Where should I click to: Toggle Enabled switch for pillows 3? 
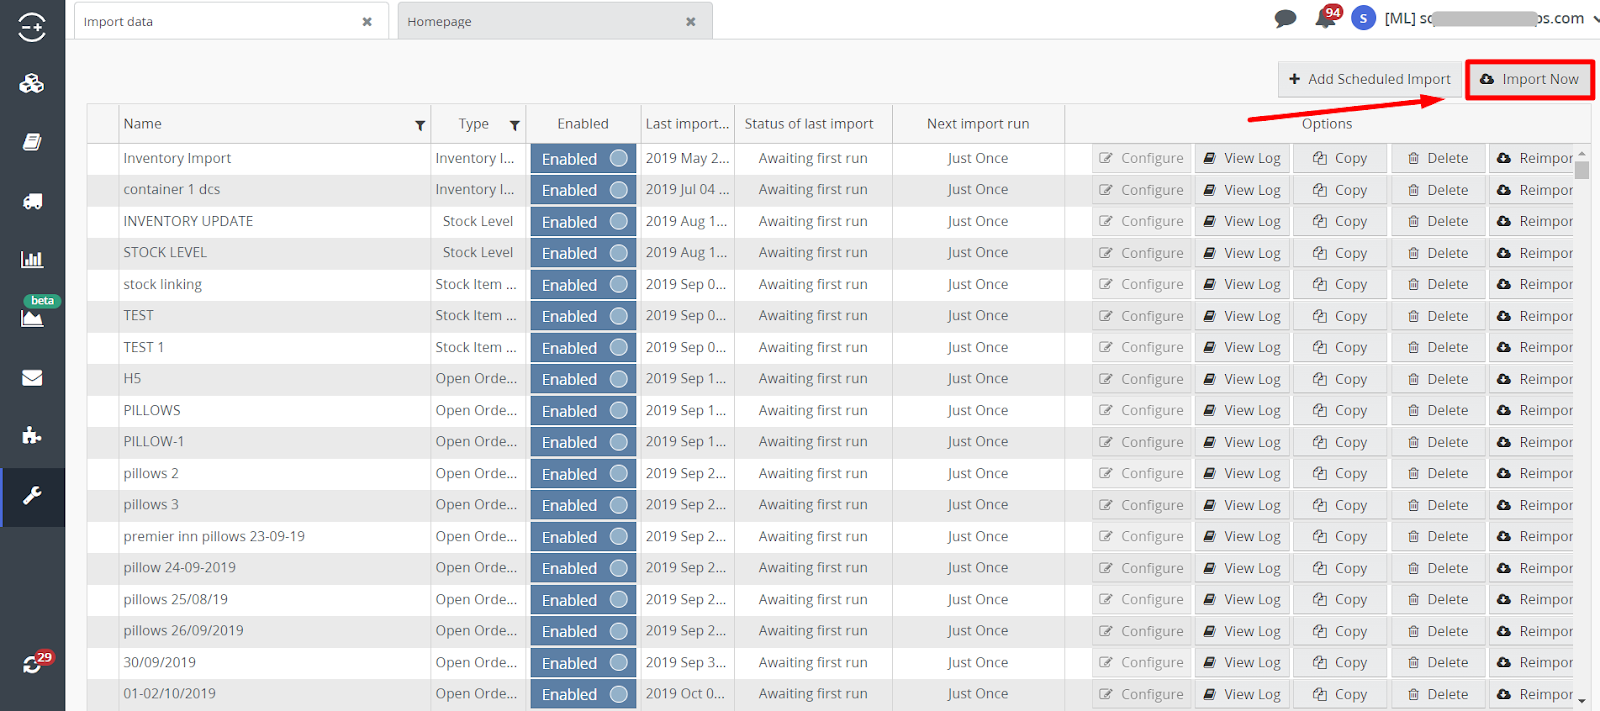pyautogui.click(x=583, y=505)
